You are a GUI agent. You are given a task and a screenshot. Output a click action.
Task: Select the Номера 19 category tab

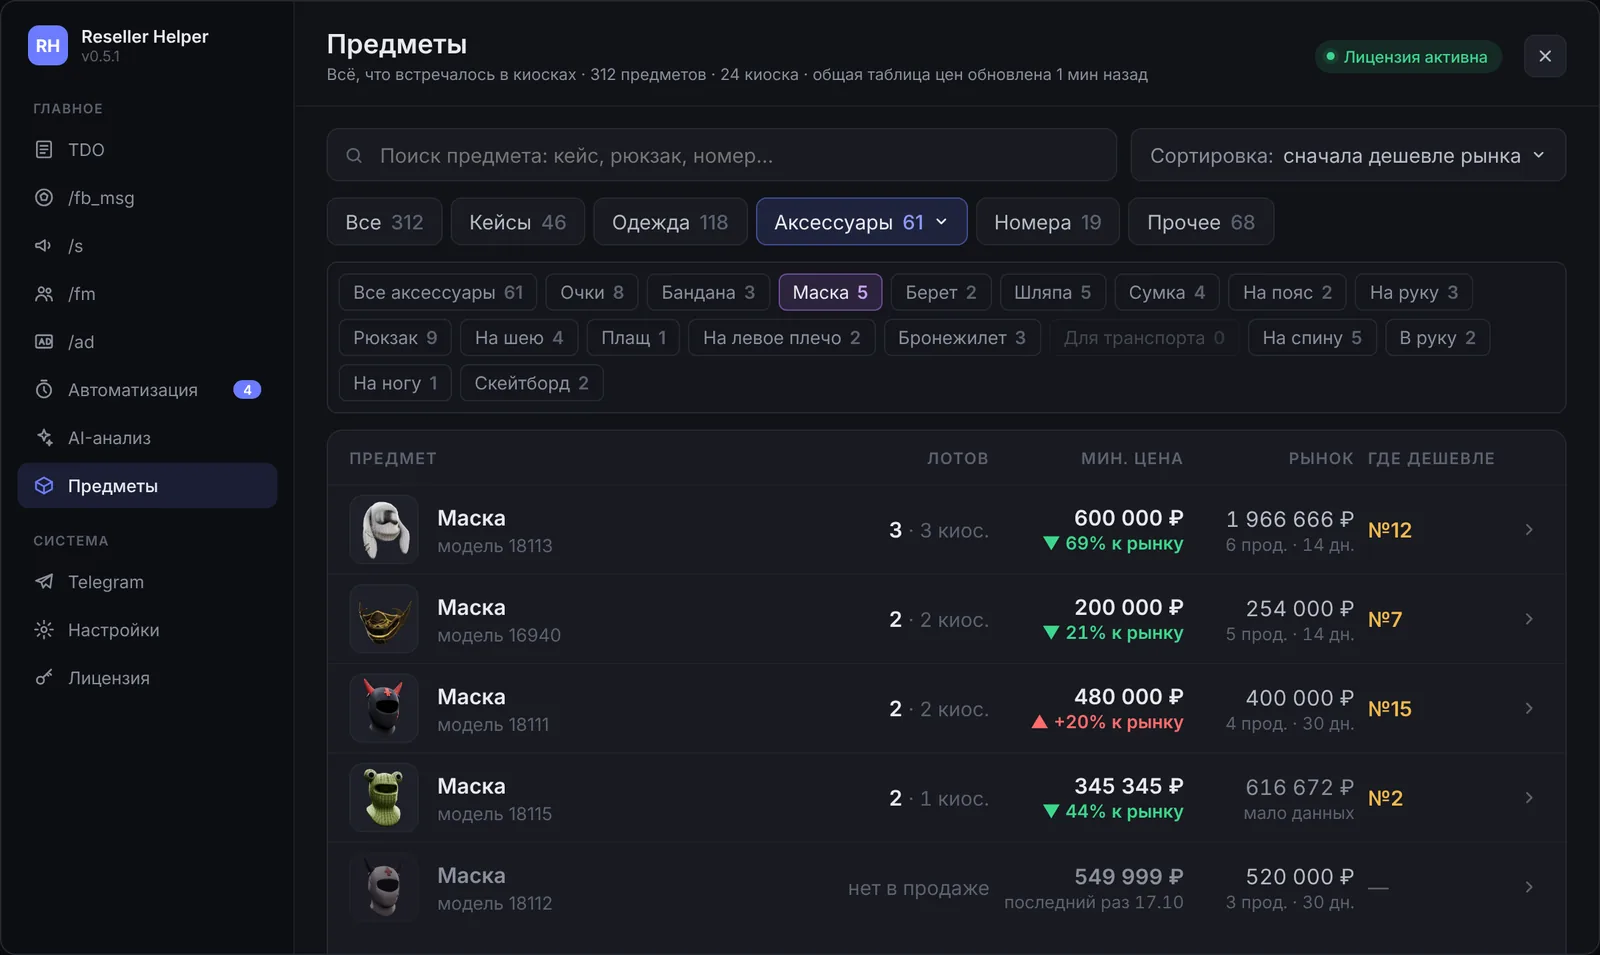point(1048,222)
